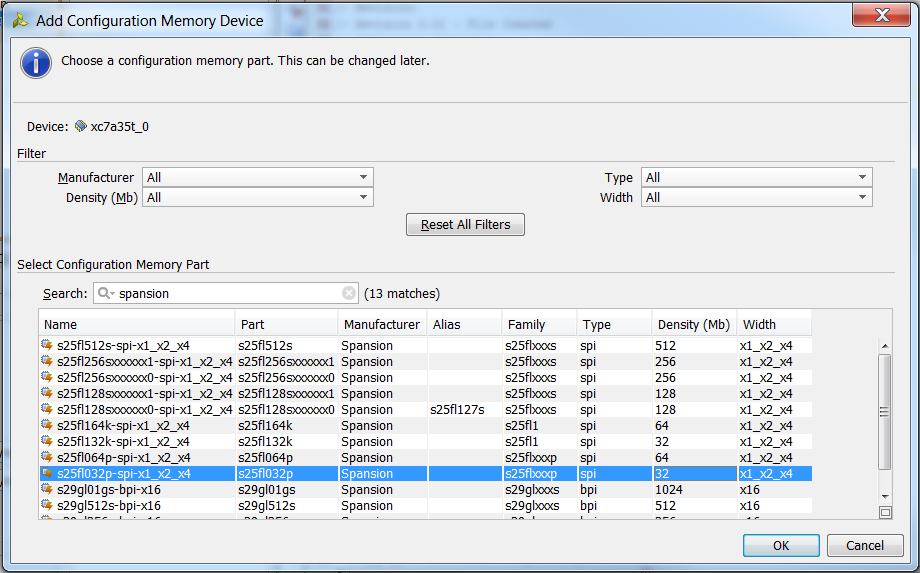Sort by the Manufacturer column header
The width and height of the screenshot is (920, 573).
pos(383,324)
